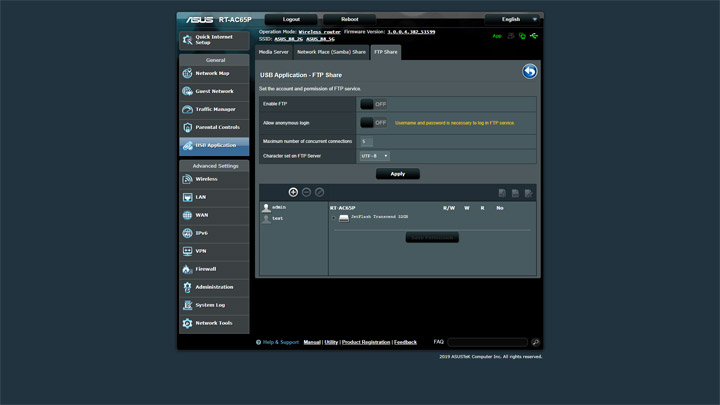The image size is (720, 405).
Task: Open the Utility link in footer
Action: coord(331,342)
